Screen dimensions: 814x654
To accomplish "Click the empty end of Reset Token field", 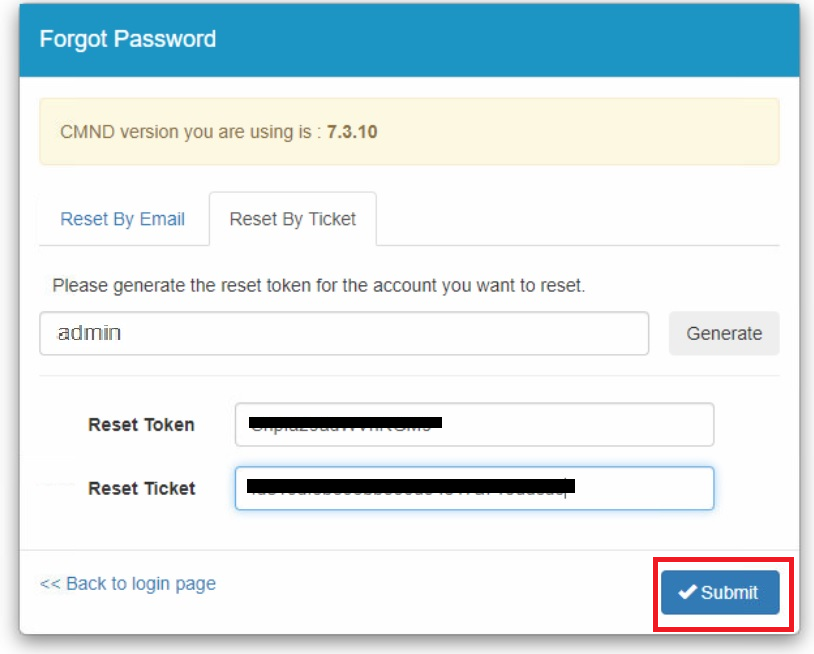I will [600, 424].
